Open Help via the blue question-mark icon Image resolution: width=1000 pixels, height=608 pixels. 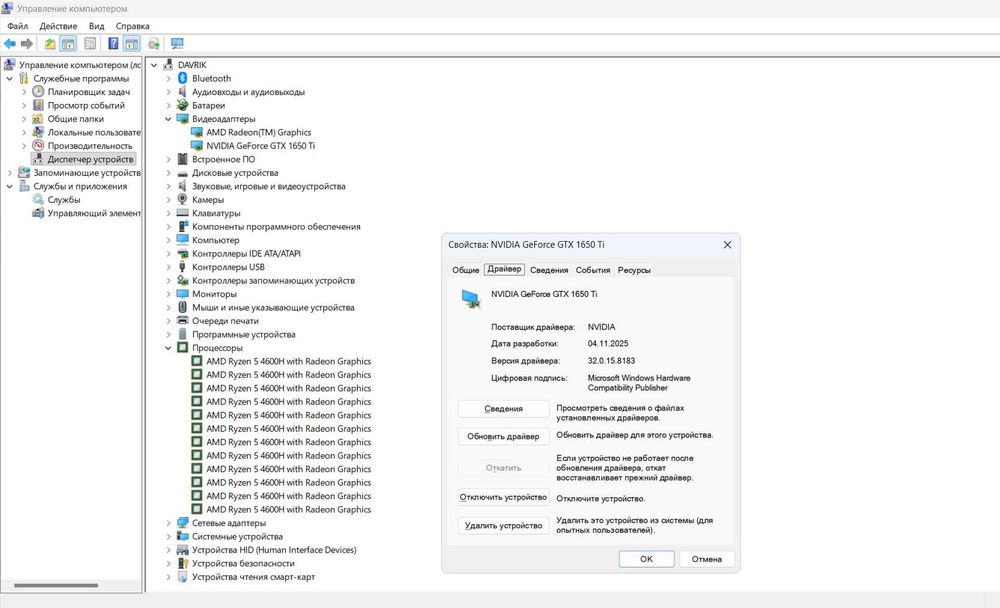pyautogui.click(x=113, y=43)
